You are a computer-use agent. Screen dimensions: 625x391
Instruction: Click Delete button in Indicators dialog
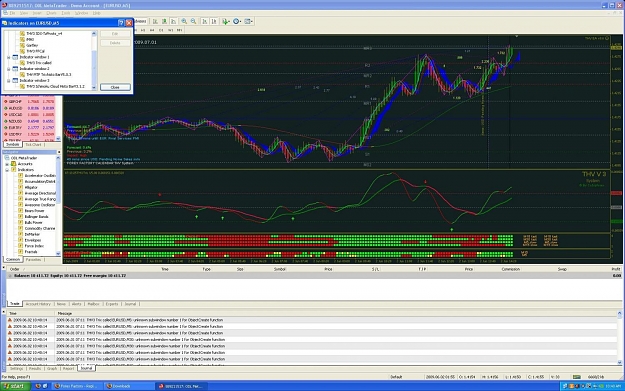pyautogui.click(x=115, y=43)
